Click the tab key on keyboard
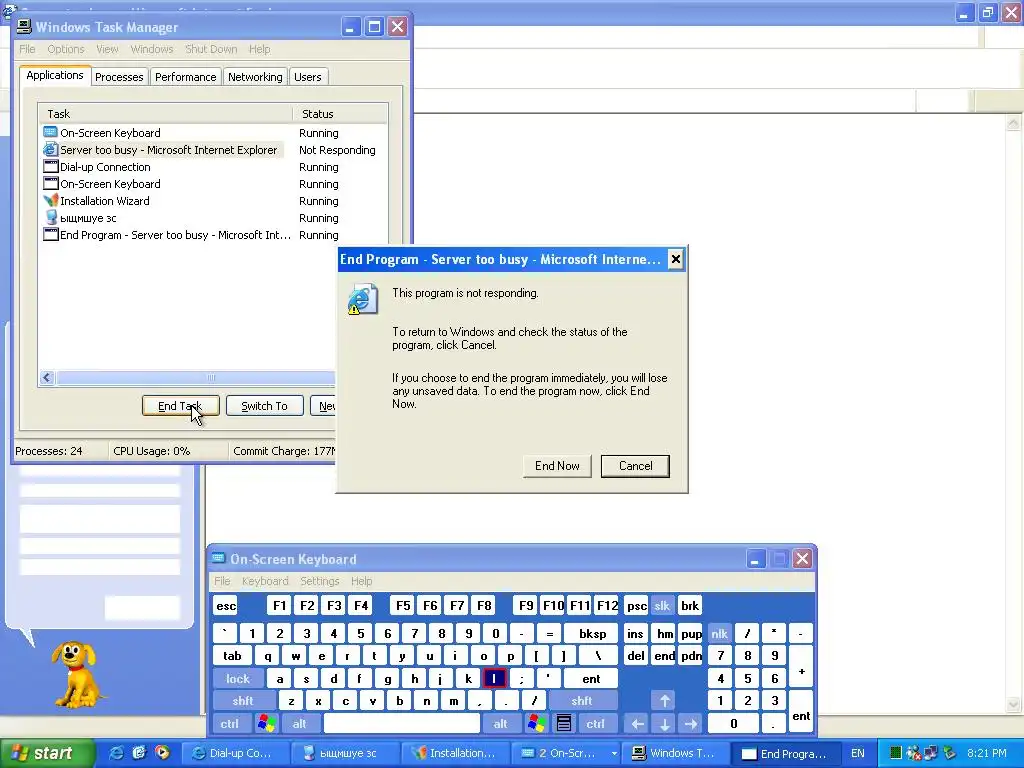The width and height of the screenshot is (1024, 768). pyautogui.click(x=232, y=656)
